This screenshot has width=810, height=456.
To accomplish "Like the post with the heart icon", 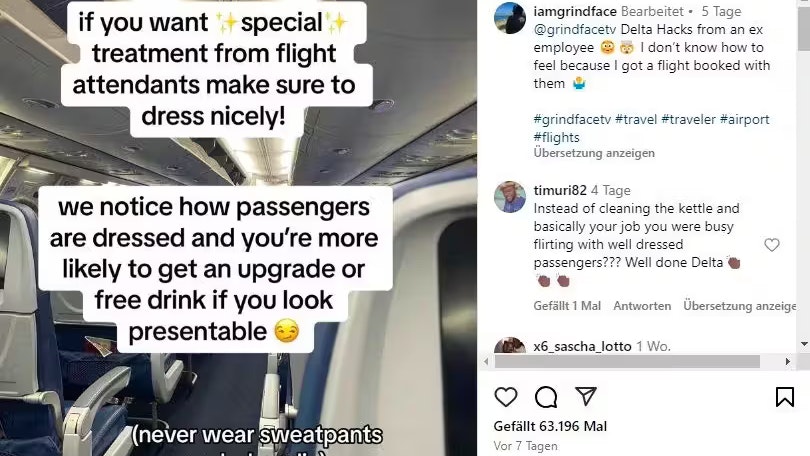I will pos(506,397).
